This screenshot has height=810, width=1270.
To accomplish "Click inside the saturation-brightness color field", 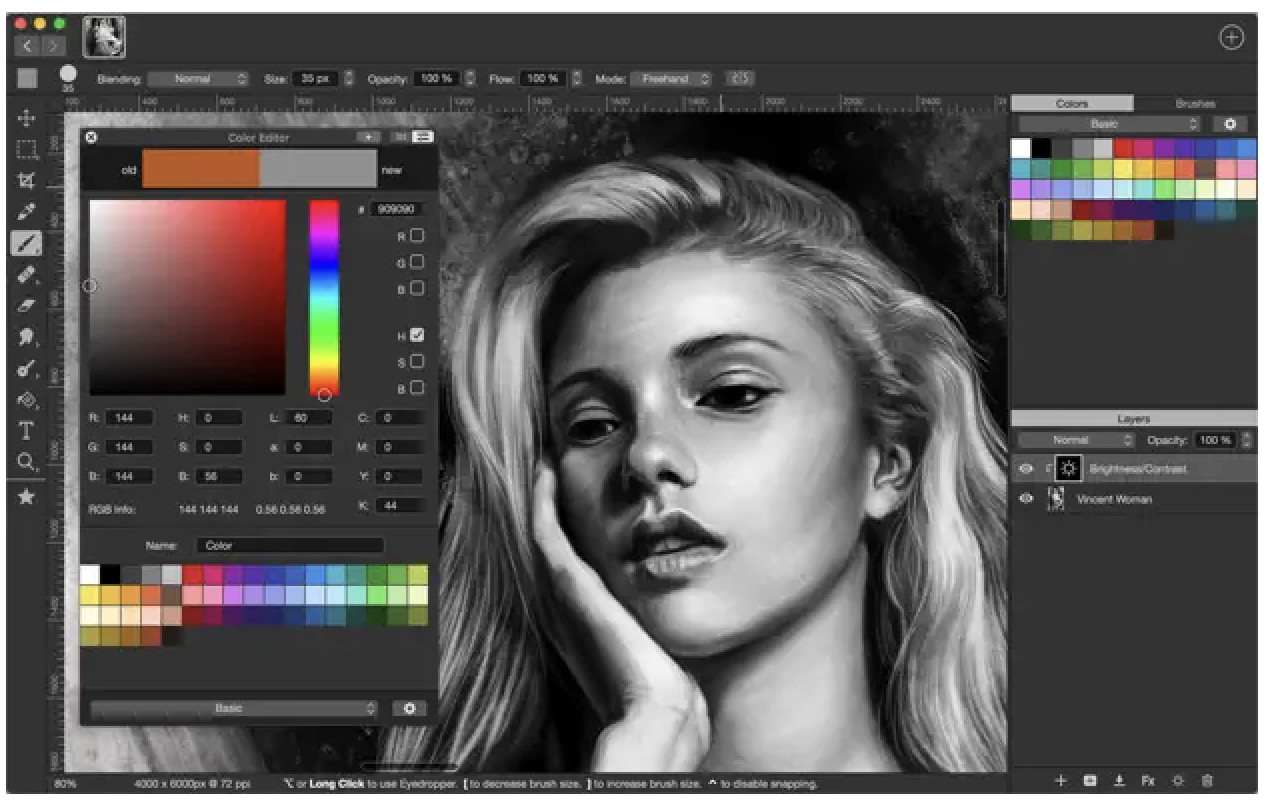I will (x=187, y=297).
